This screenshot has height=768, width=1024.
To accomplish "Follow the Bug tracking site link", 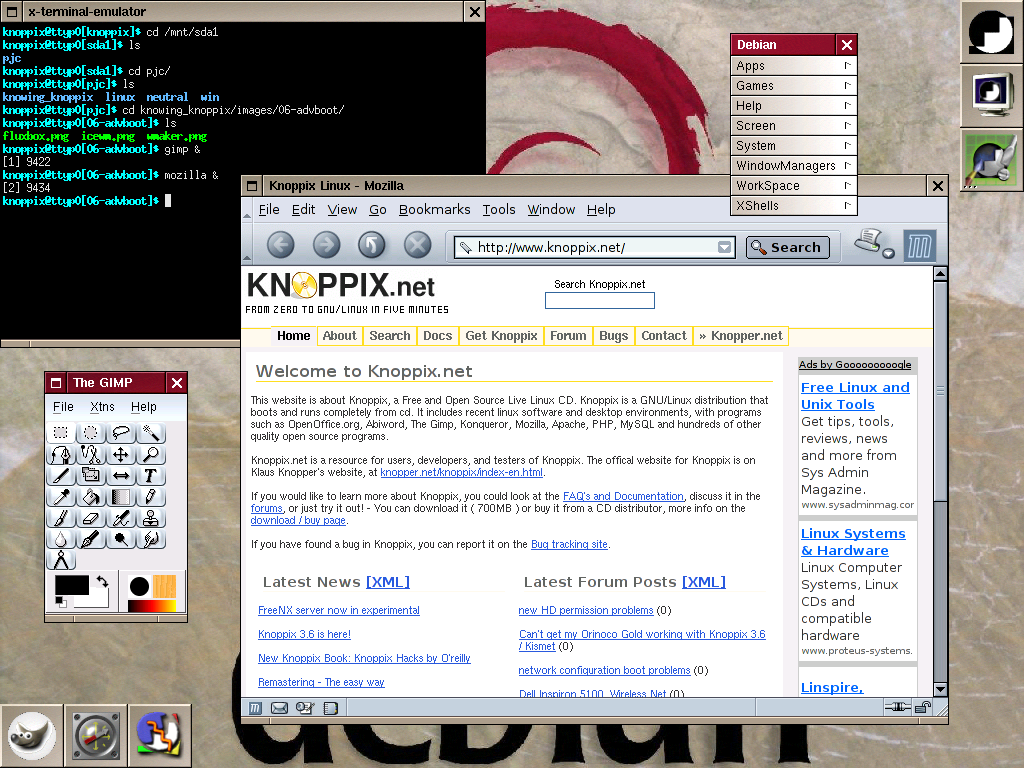I will 569,544.
